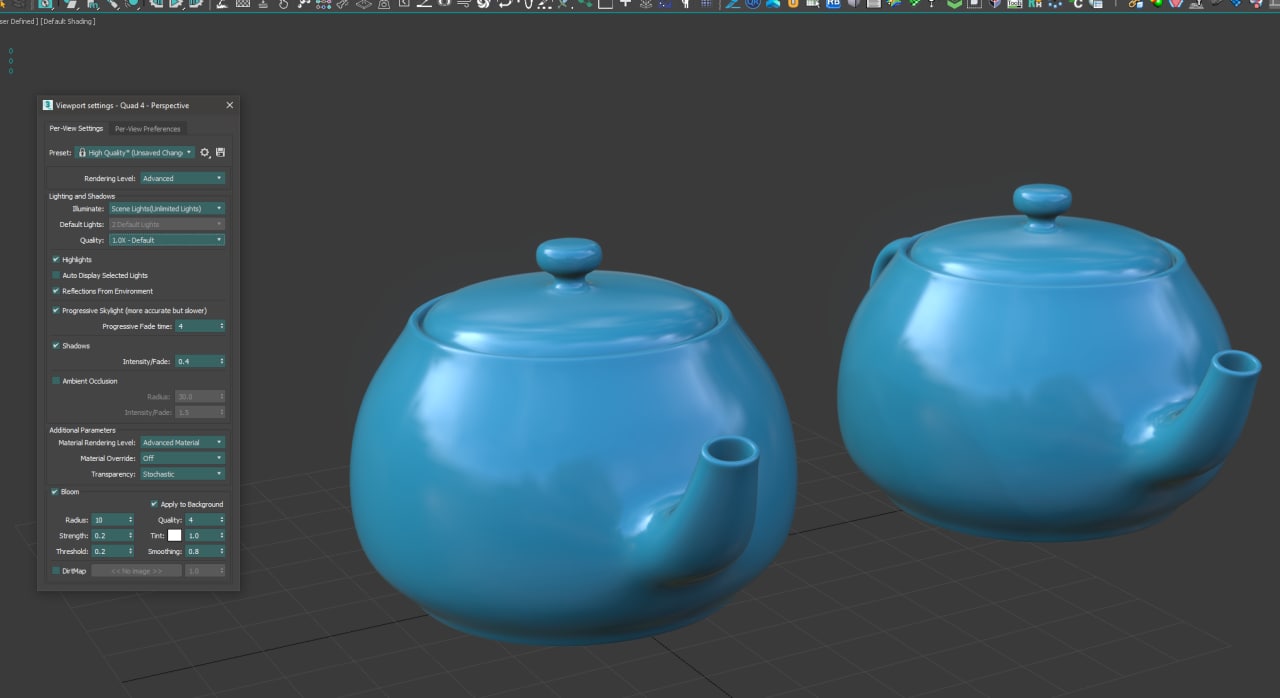
Task: Open the Transparency dropdown
Action: pyautogui.click(x=182, y=474)
